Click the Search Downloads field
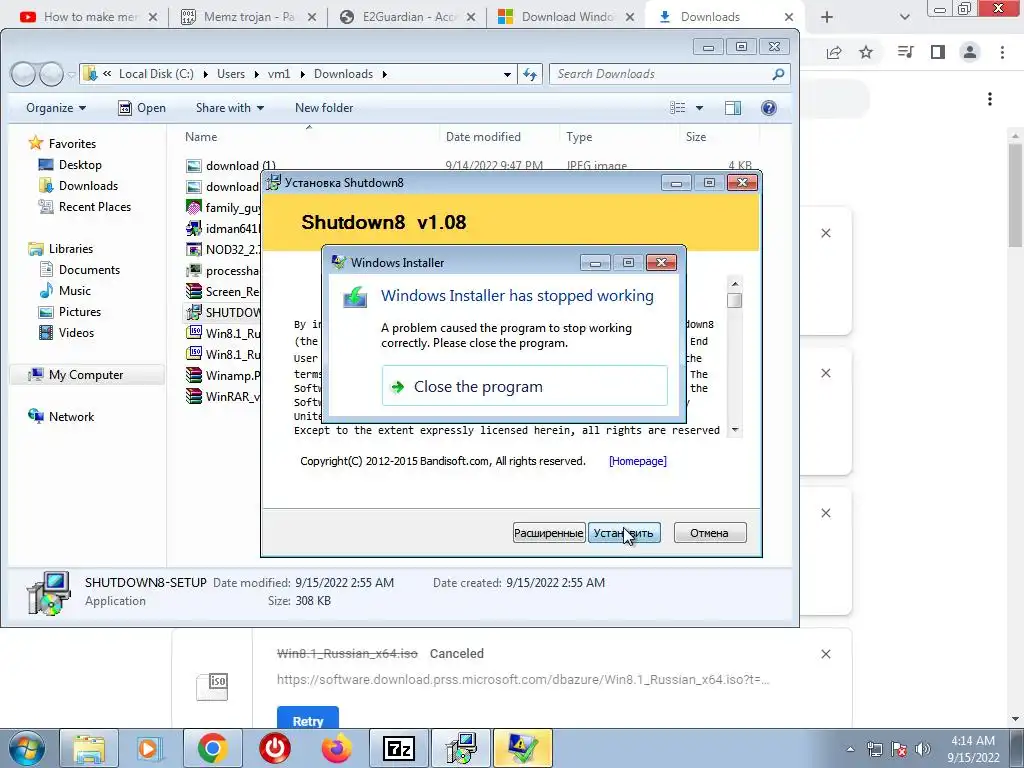Image resolution: width=1024 pixels, height=768 pixels. point(670,74)
